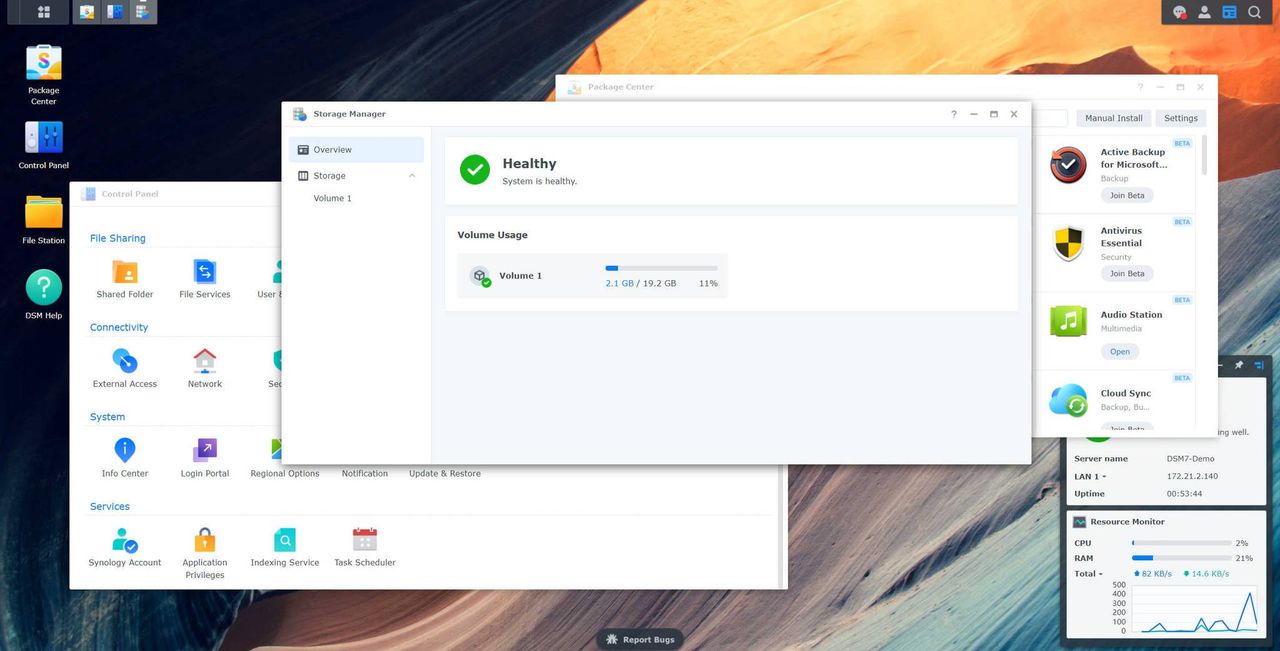Pin the widget panel with the pin icon
The image size is (1280, 651).
pyautogui.click(x=1239, y=365)
